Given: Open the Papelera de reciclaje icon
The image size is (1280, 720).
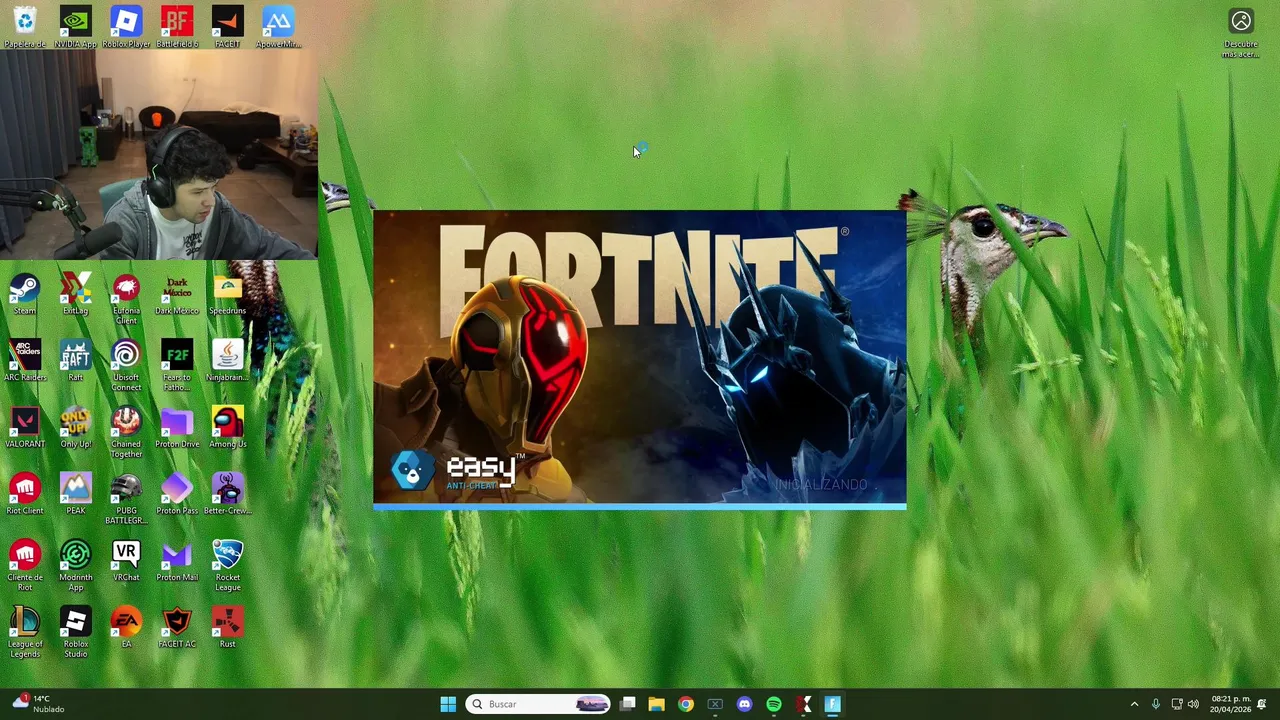Looking at the screenshot, I should click(25, 27).
